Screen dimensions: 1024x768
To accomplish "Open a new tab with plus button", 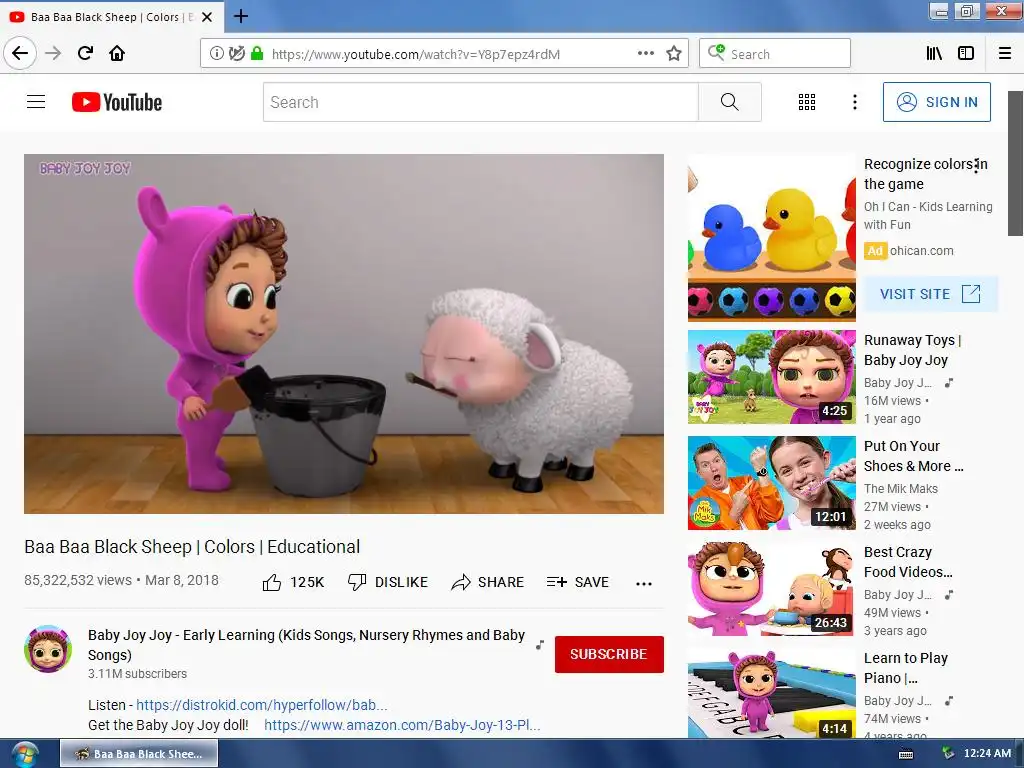I will (241, 16).
